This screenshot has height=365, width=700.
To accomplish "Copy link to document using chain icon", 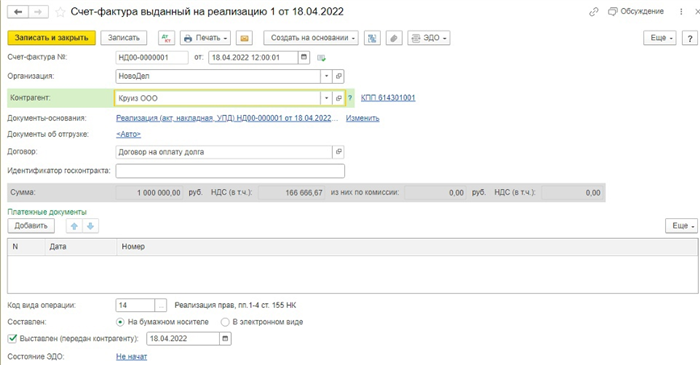I will pos(593,12).
